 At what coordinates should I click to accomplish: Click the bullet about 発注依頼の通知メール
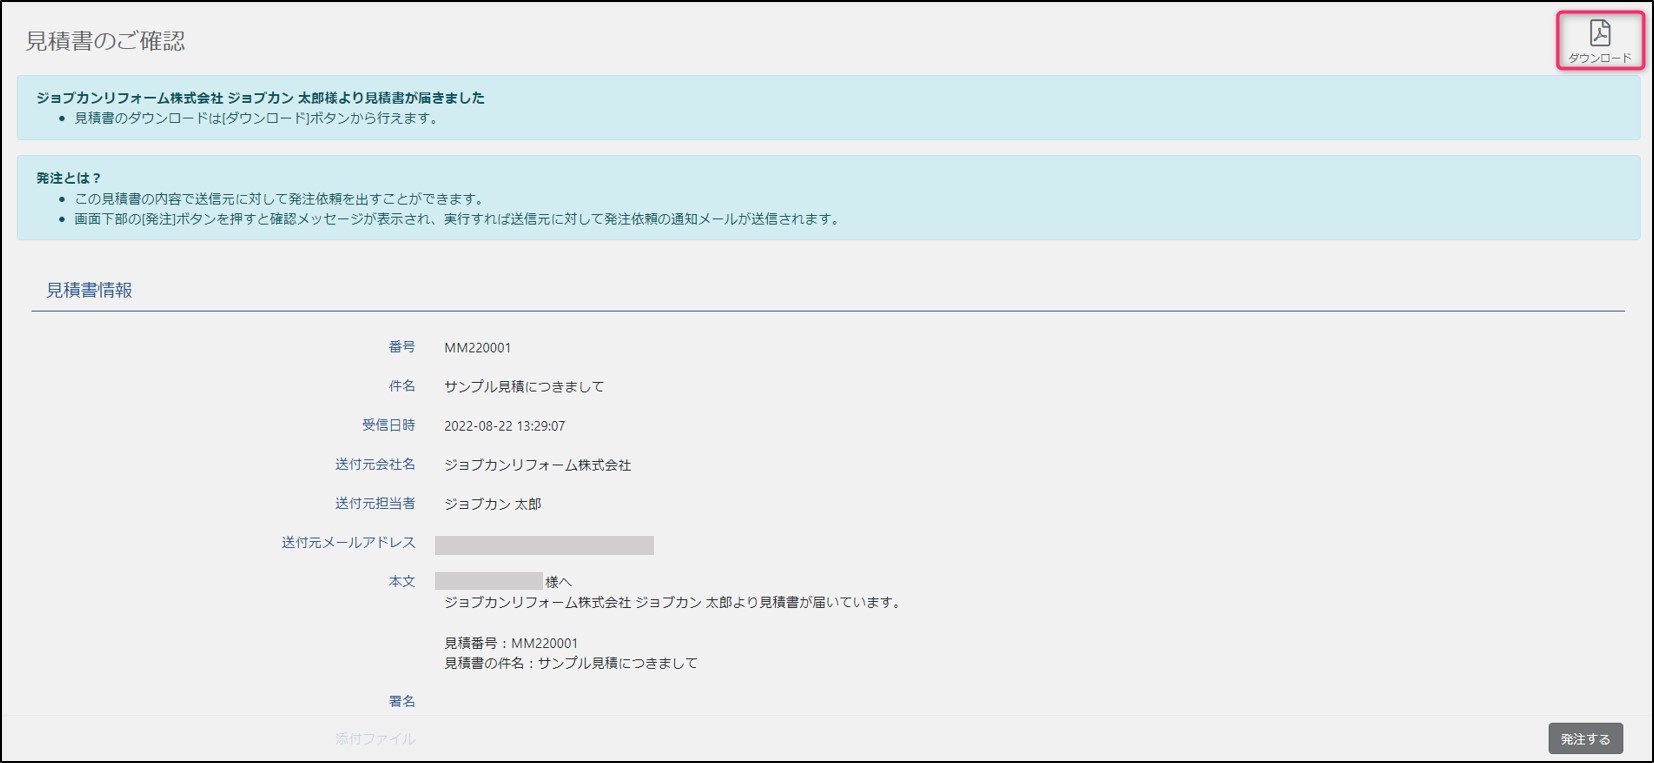point(456,219)
